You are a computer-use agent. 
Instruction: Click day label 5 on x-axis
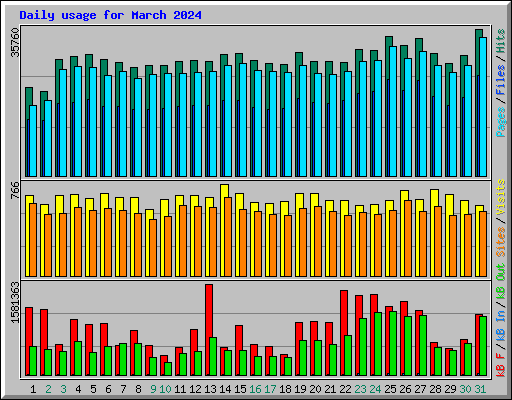93,389
